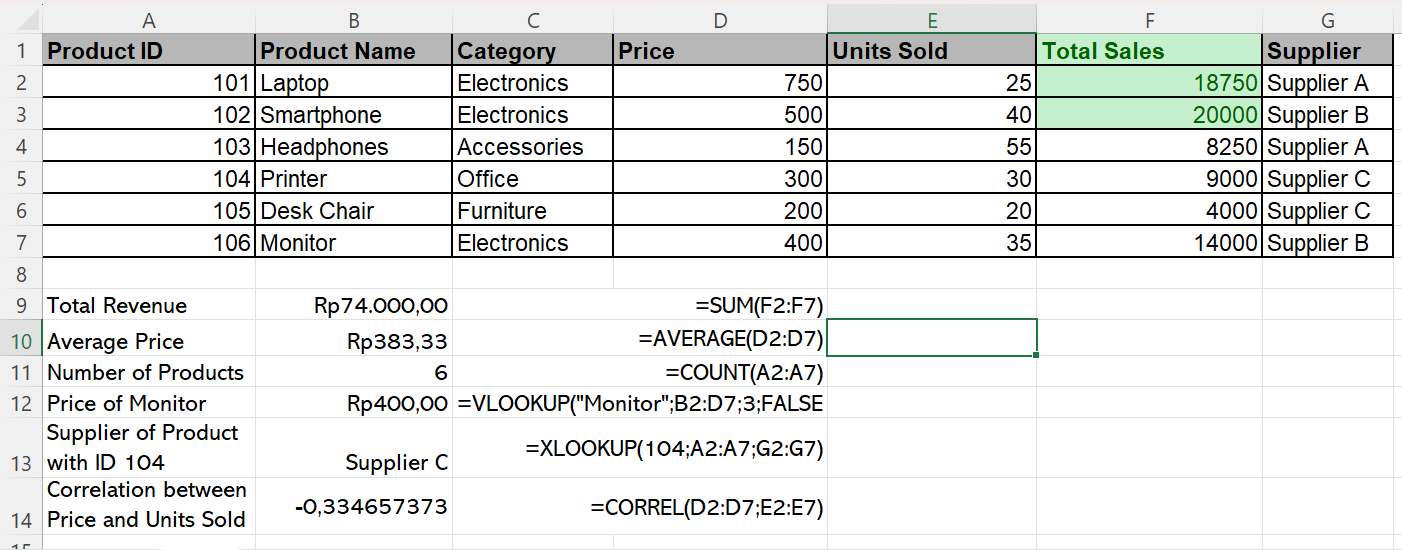
Task: Click the Total Sales header cell
Action: click(1148, 51)
